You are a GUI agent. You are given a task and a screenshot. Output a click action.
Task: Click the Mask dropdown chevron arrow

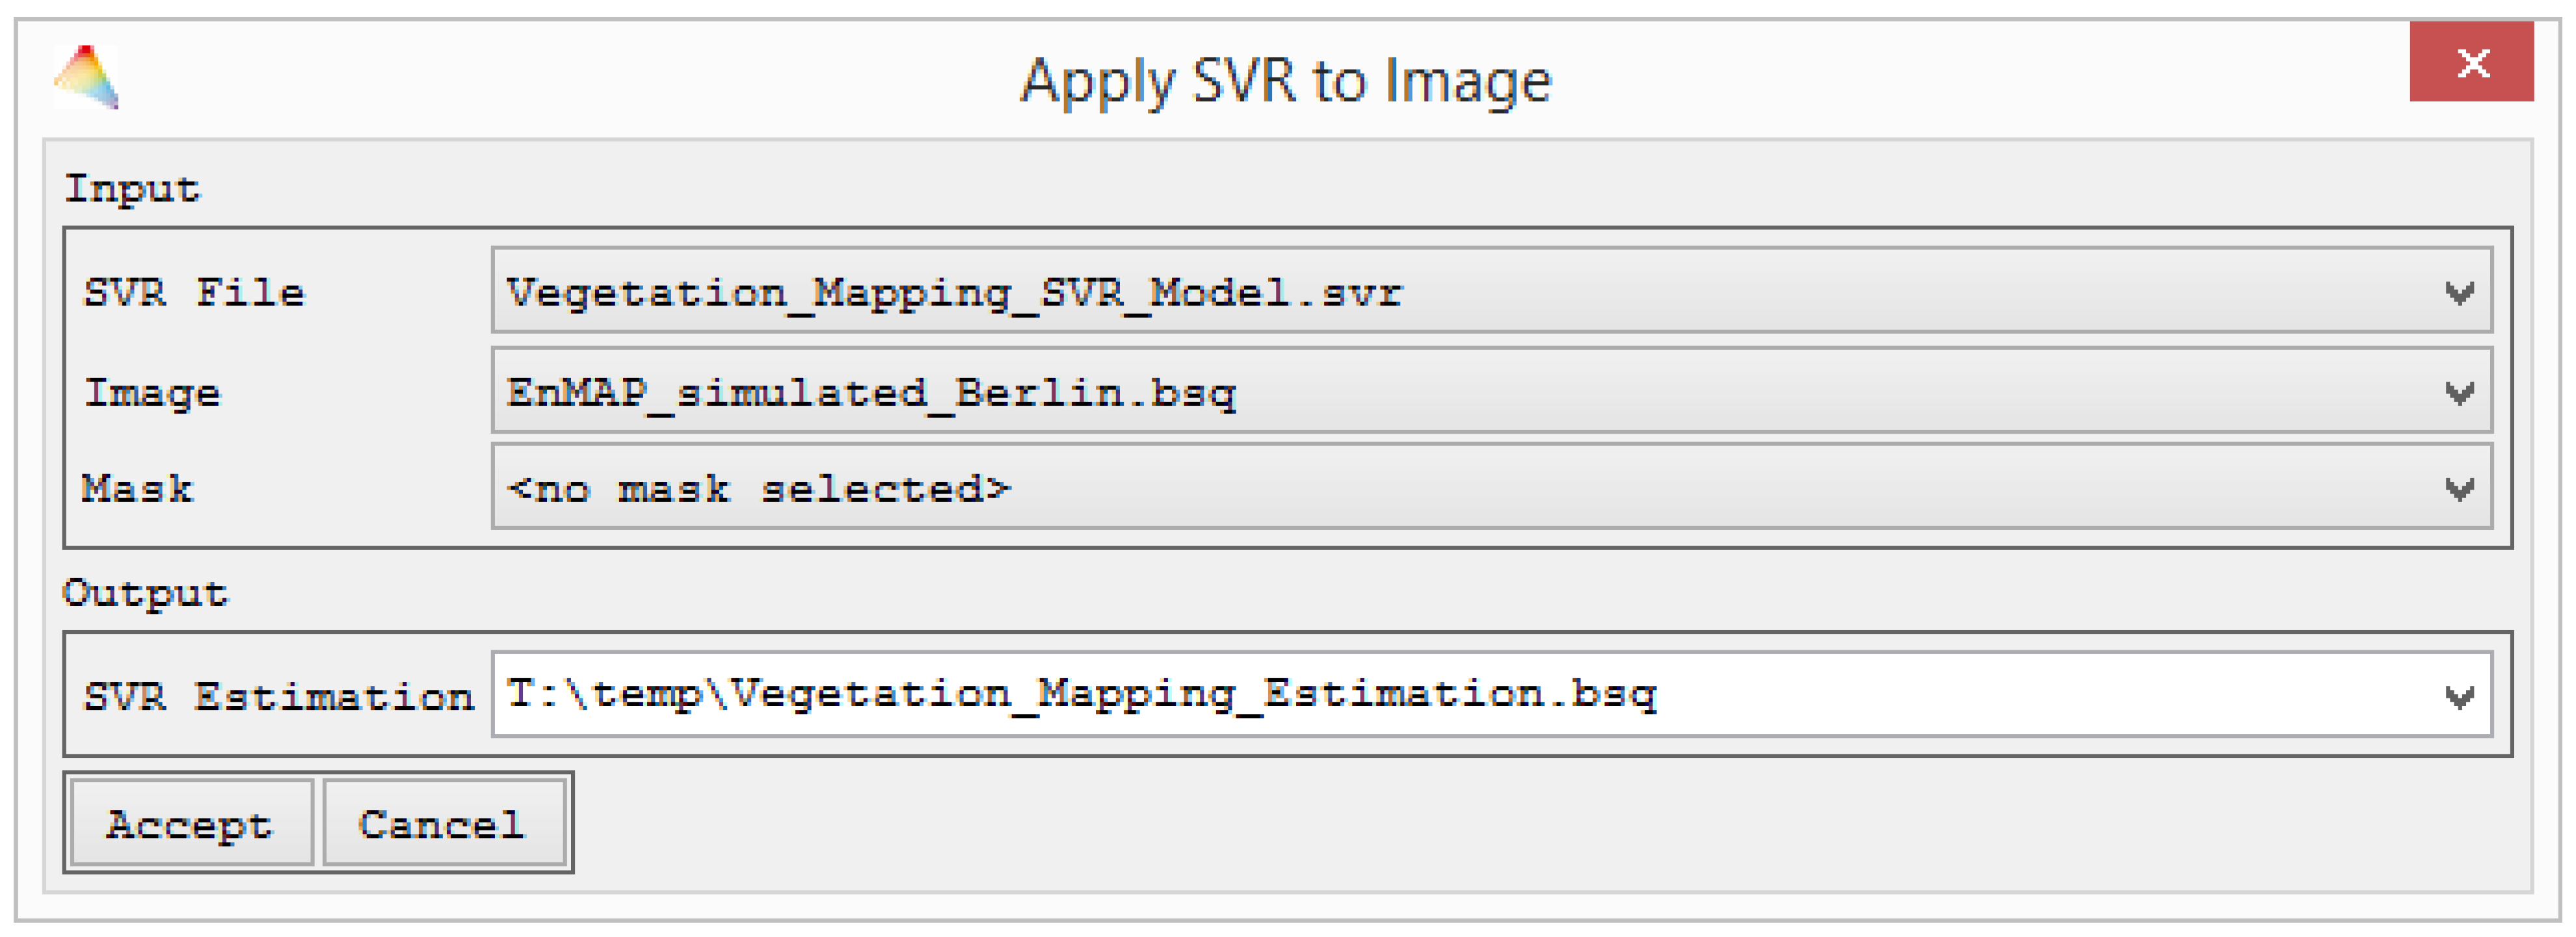tap(2459, 489)
